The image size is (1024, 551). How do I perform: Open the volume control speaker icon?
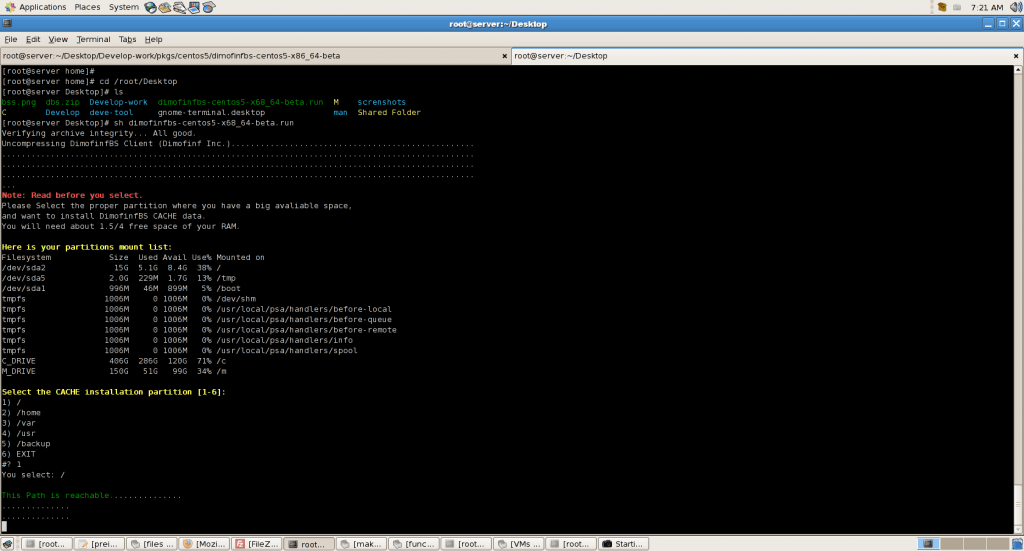tap(1016, 7)
